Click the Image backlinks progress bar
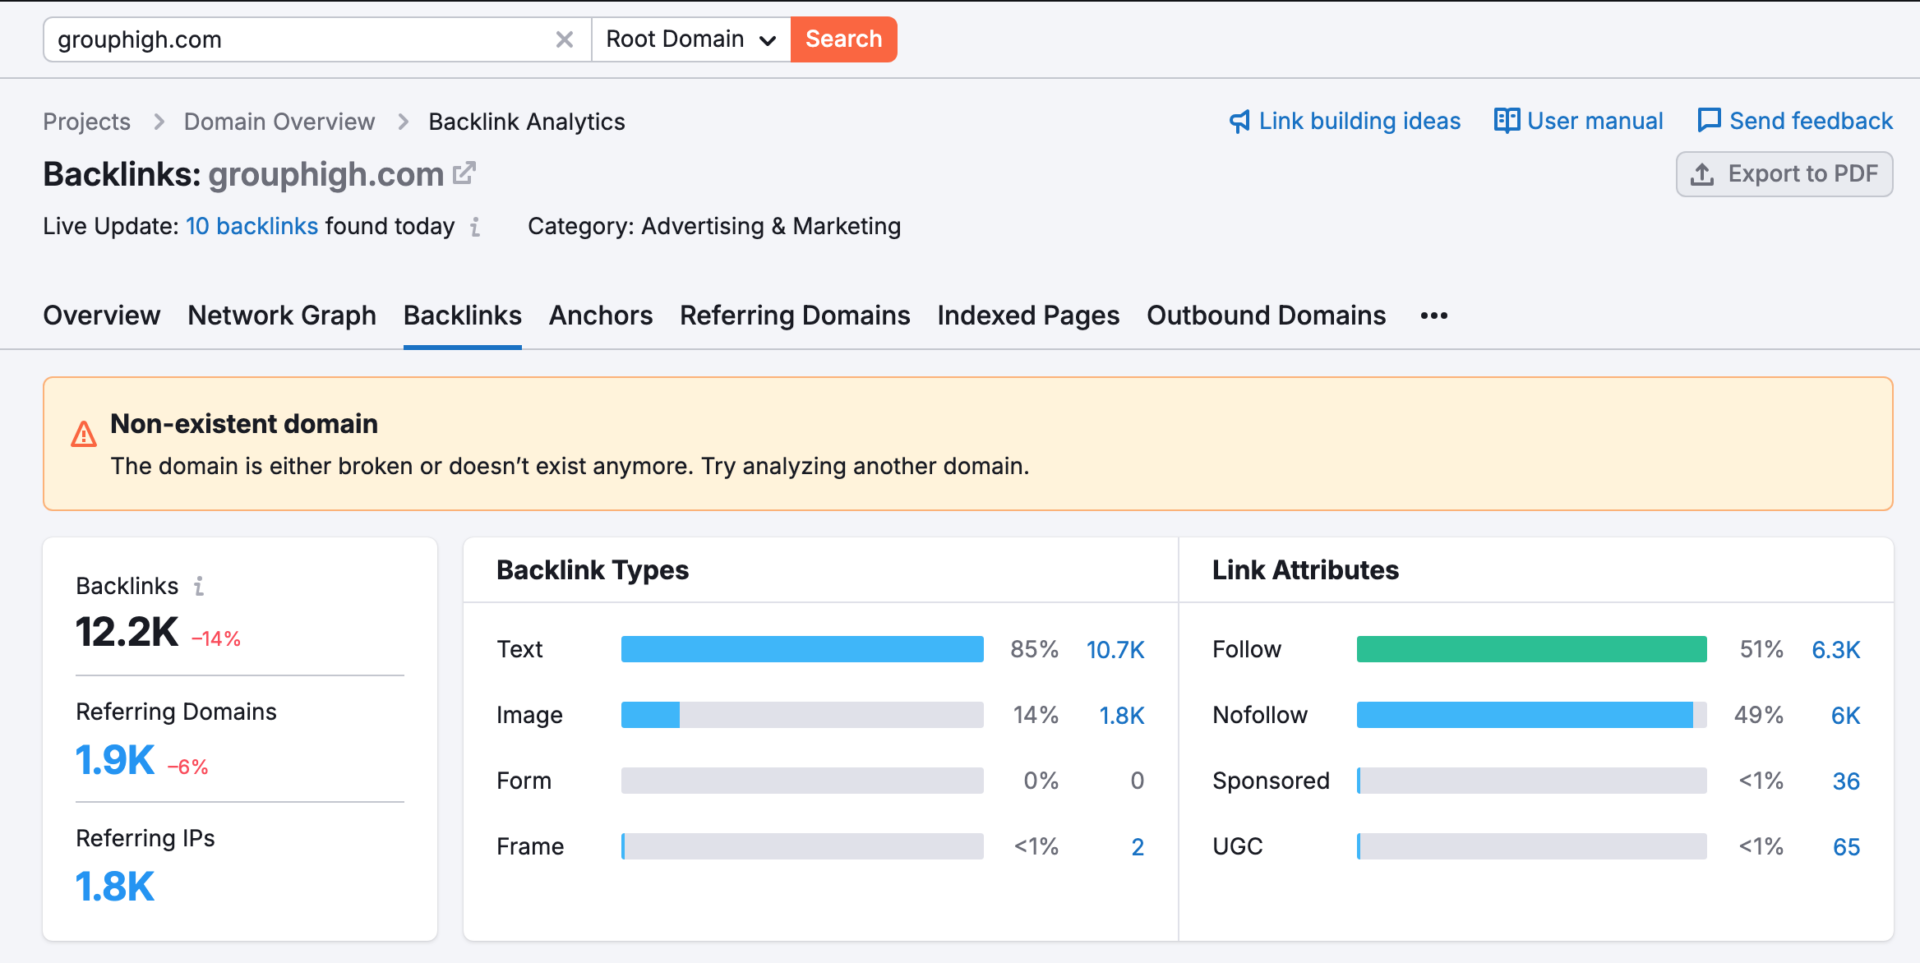 click(x=802, y=715)
